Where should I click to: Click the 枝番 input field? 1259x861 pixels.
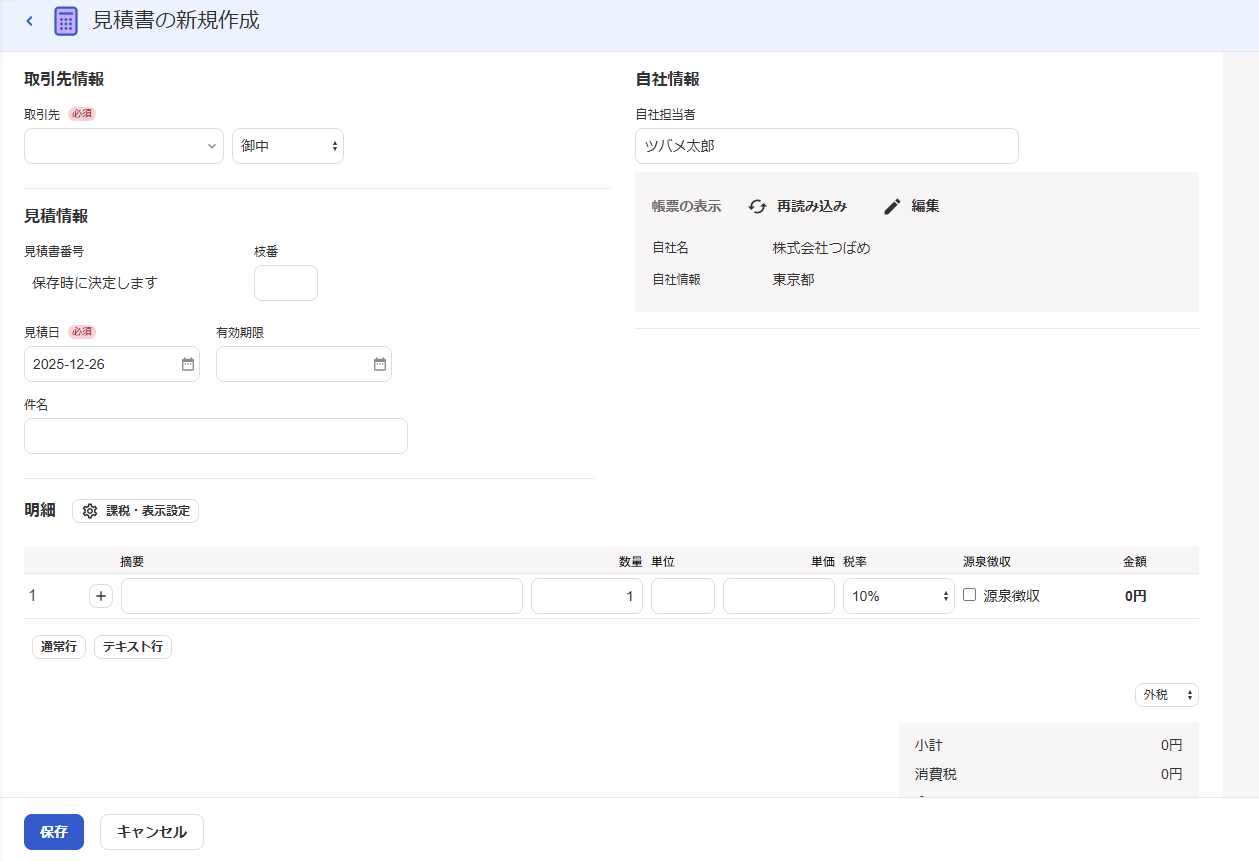click(x=286, y=283)
